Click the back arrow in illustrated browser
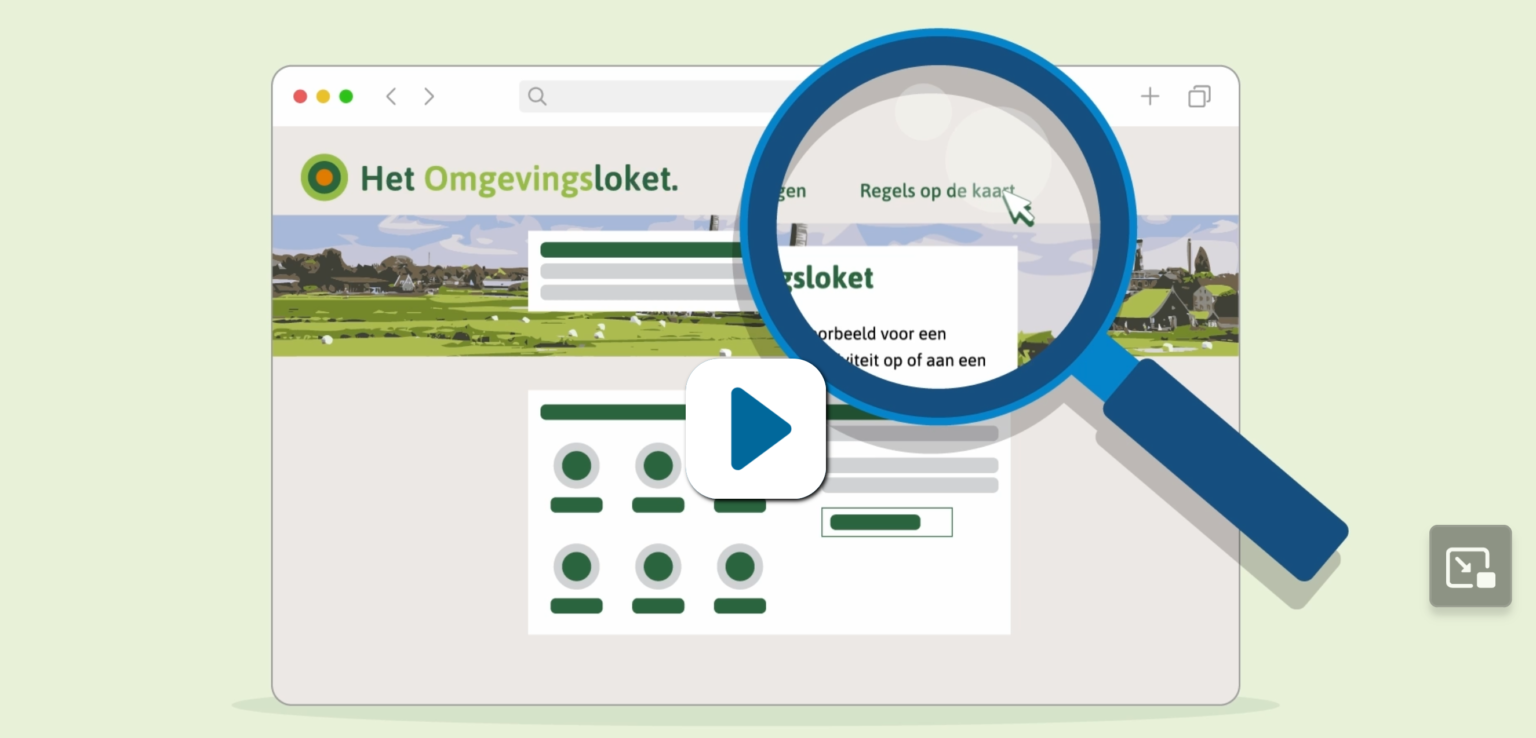 point(391,97)
